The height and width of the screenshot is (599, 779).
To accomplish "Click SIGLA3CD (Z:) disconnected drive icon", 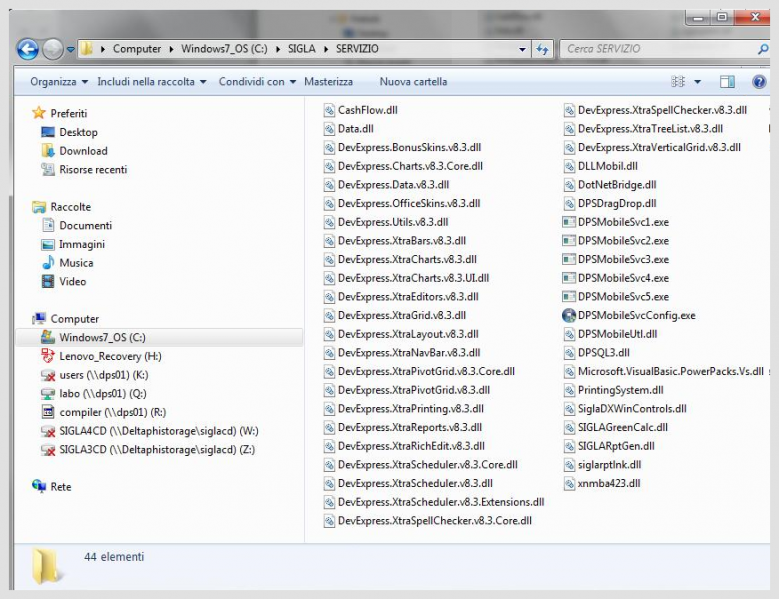I will point(48,450).
